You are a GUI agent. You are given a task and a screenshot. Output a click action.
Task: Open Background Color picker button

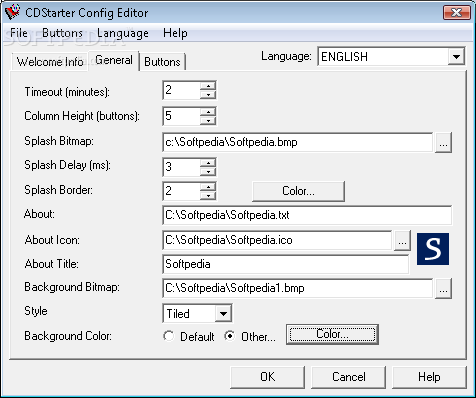332,334
